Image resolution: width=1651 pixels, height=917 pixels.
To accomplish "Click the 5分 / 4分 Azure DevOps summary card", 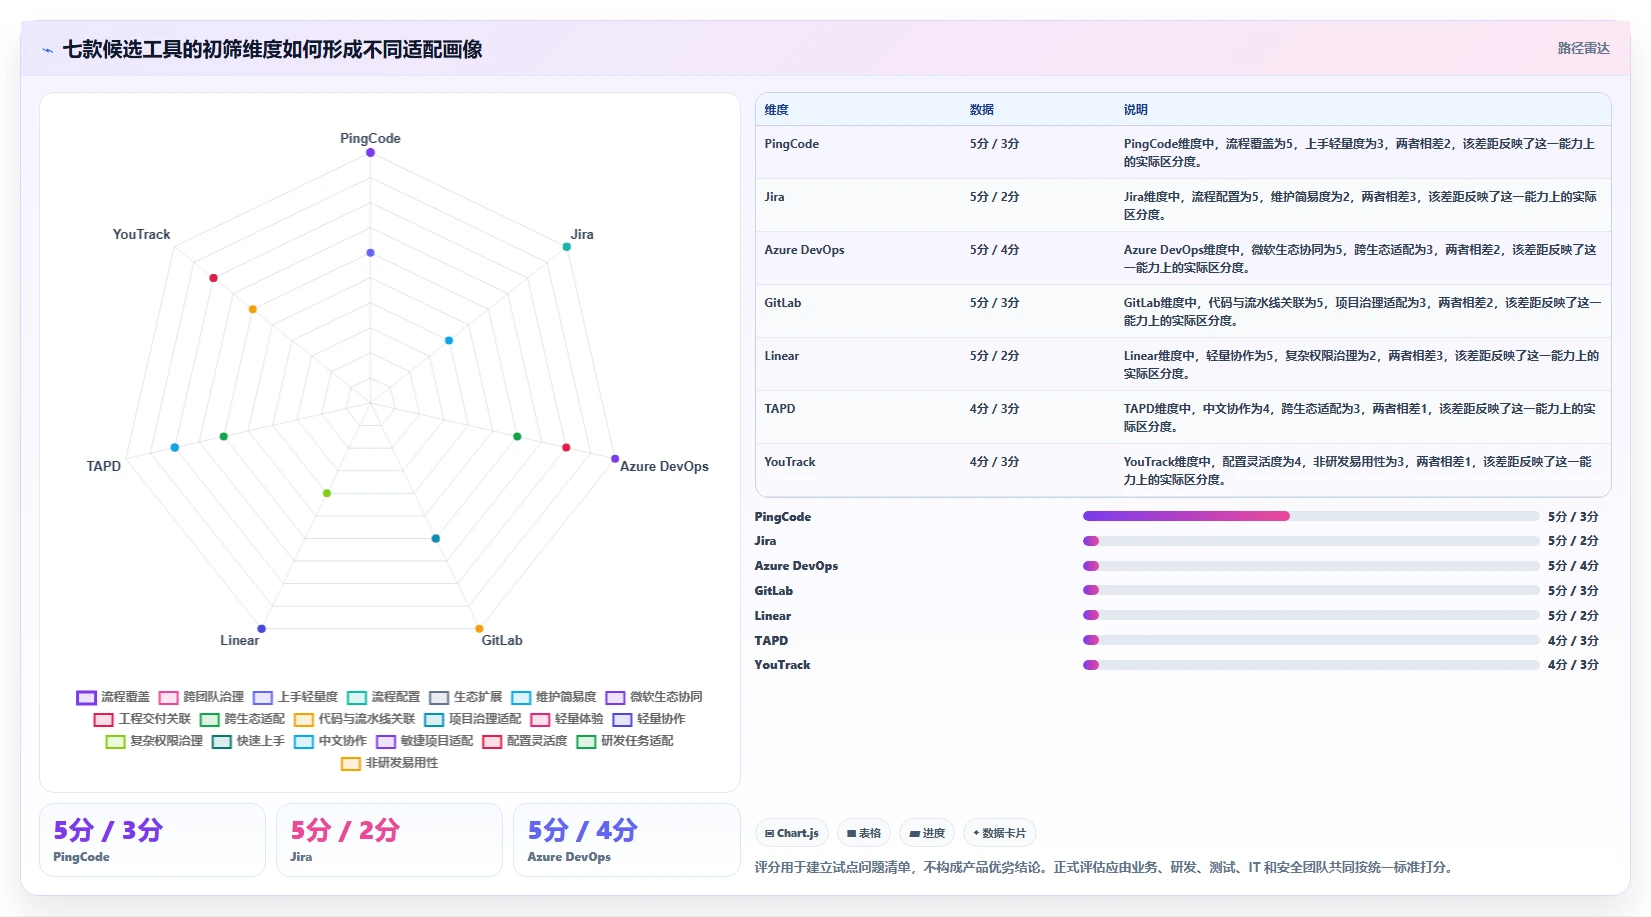I will [x=626, y=840].
